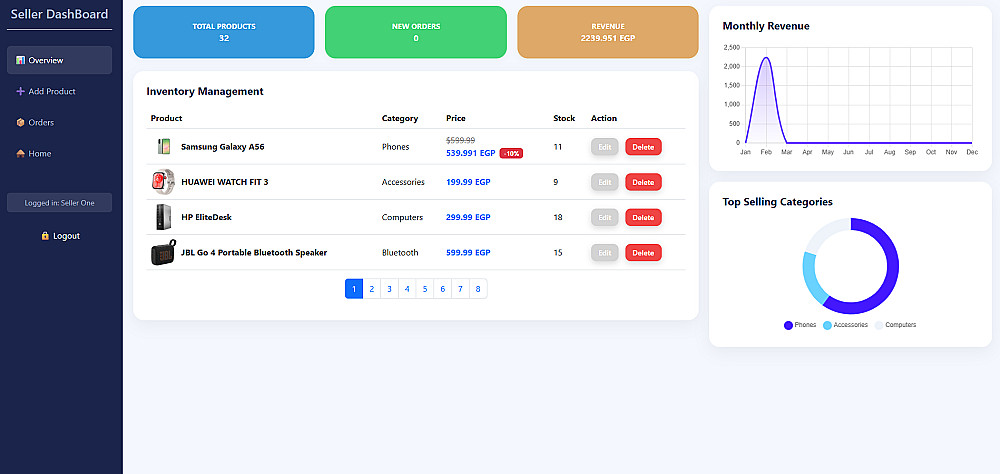This screenshot has height=474, width=1000.
Task: Go to pagination page 7
Action: click(x=460, y=289)
